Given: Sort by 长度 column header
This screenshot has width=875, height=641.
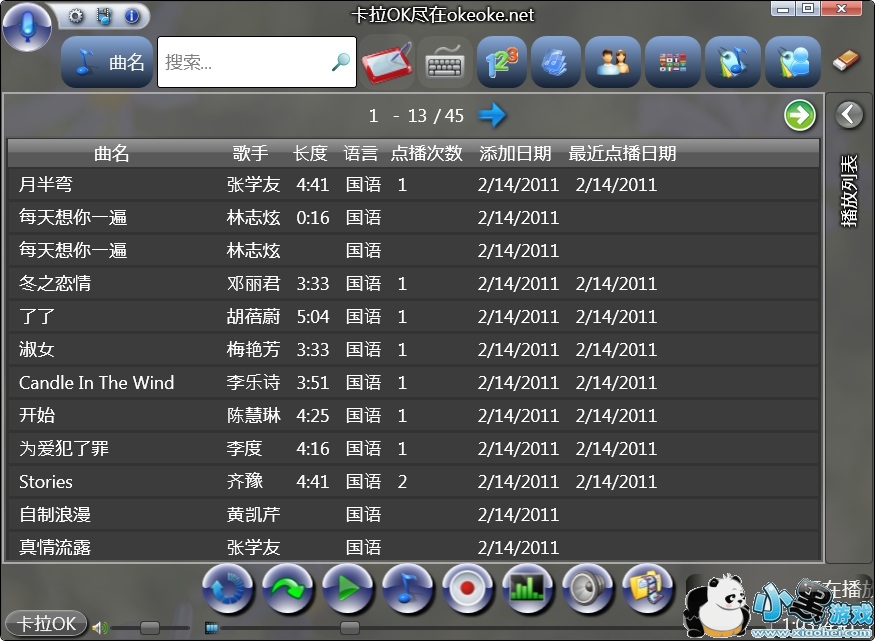Looking at the screenshot, I should click(x=310, y=153).
